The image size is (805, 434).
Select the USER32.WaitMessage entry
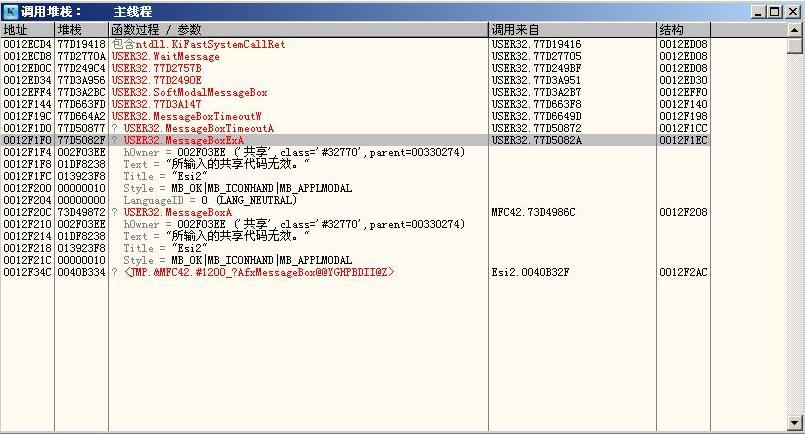click(166, 56)
